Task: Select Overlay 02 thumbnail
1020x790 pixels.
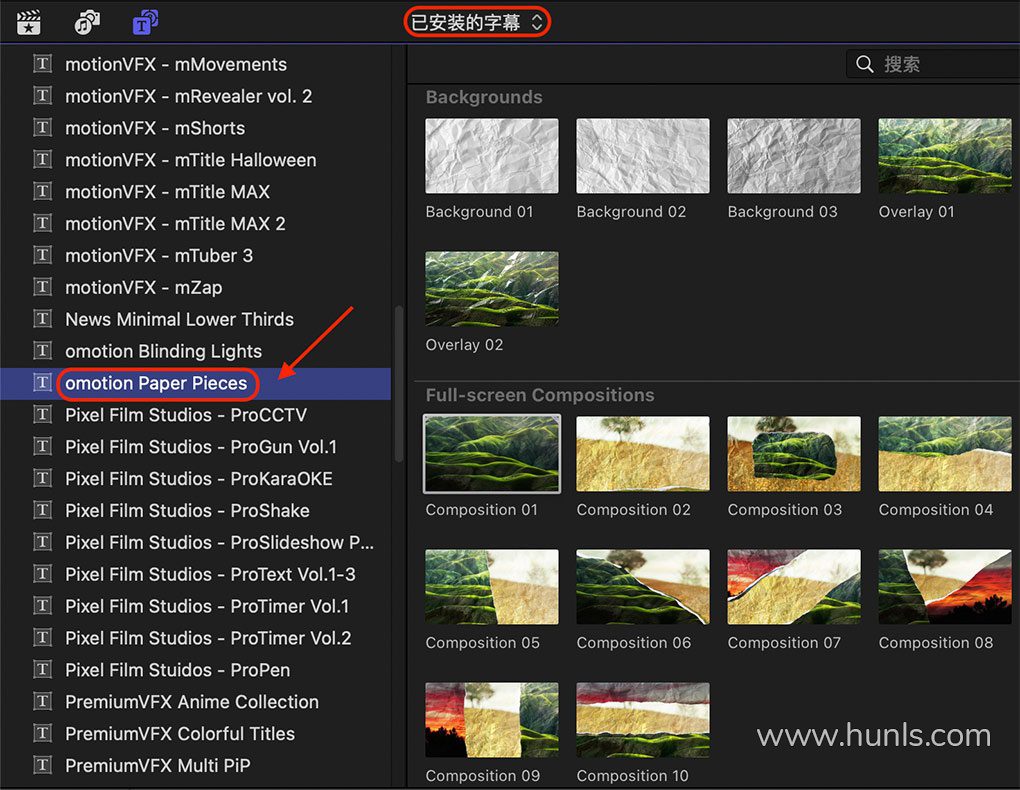Action: pos(492,289)
